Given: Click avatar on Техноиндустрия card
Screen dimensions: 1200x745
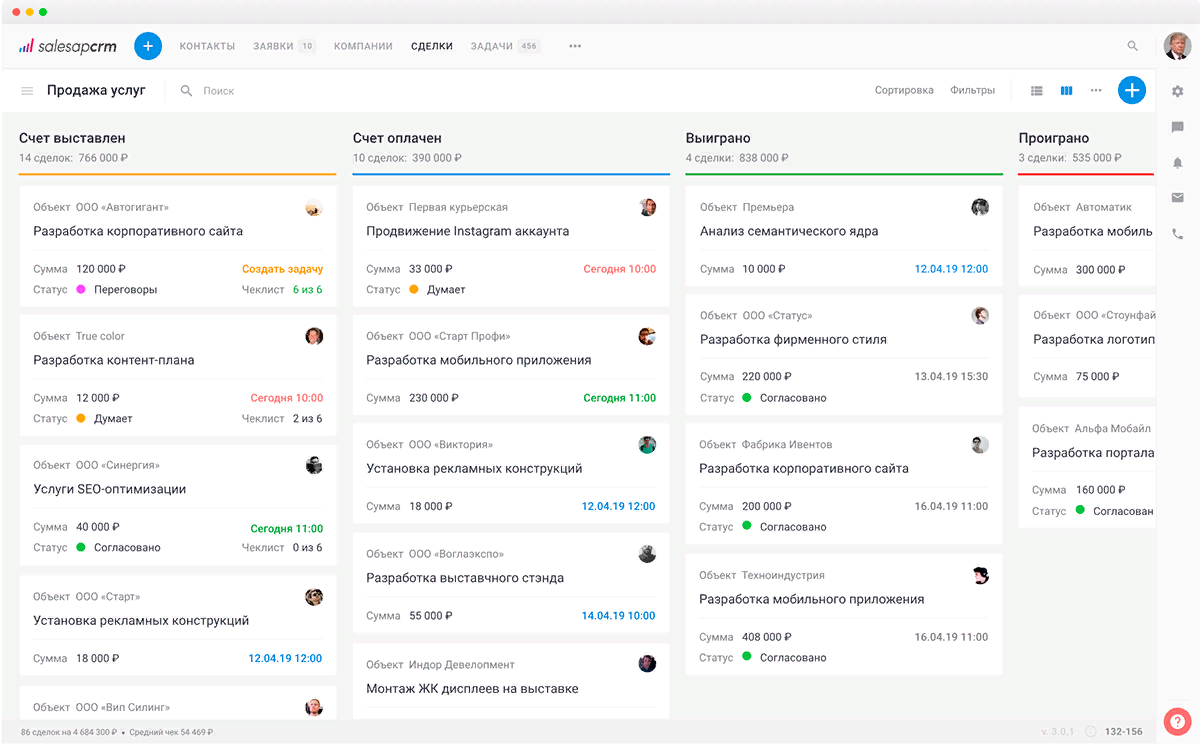Looking at the screenshot, I should (980, 575).
